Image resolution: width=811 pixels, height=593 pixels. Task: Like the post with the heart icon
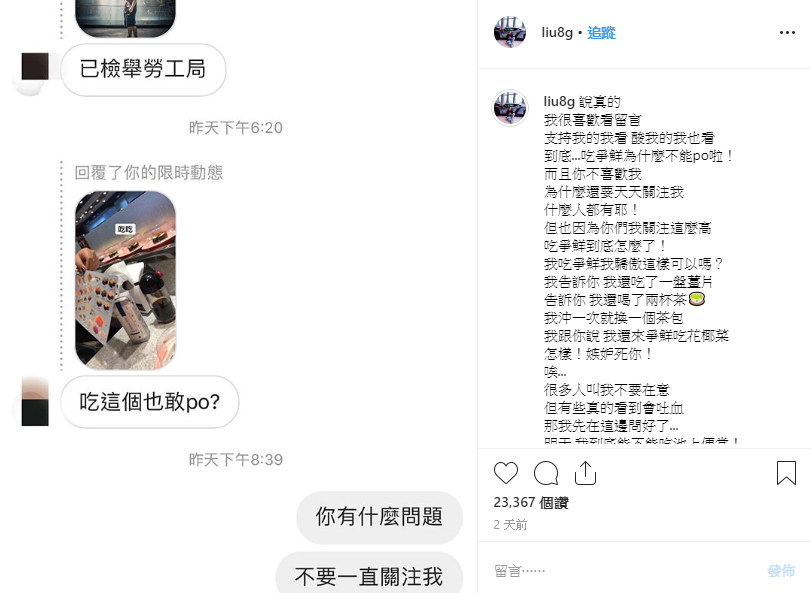click(x=505, y=473)
